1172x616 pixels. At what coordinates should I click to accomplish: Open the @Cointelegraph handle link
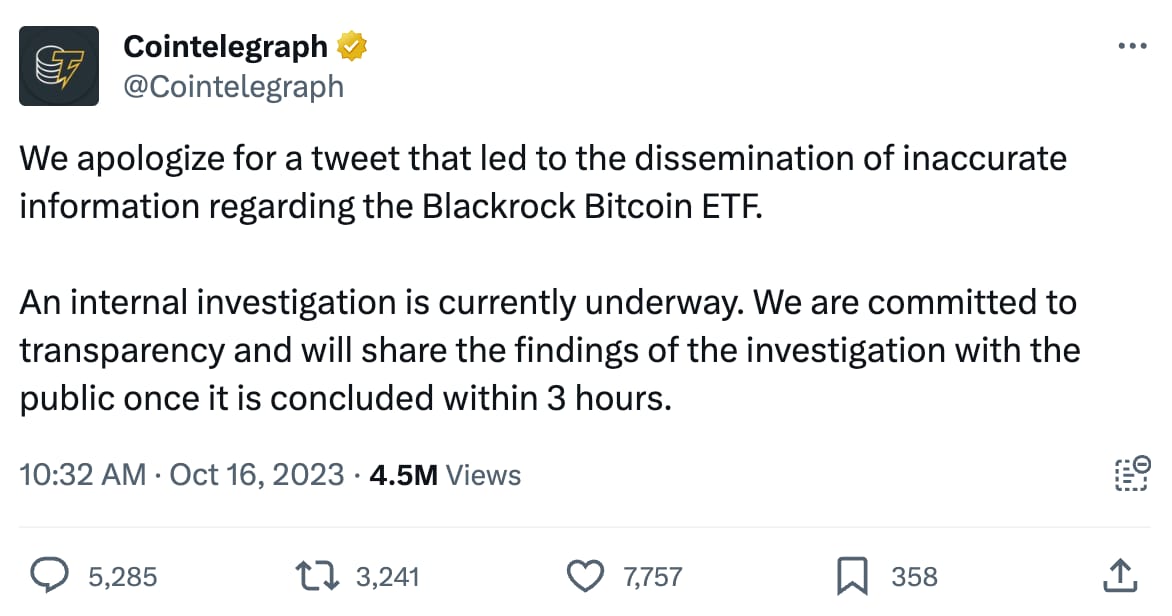[x=233, y=87]
